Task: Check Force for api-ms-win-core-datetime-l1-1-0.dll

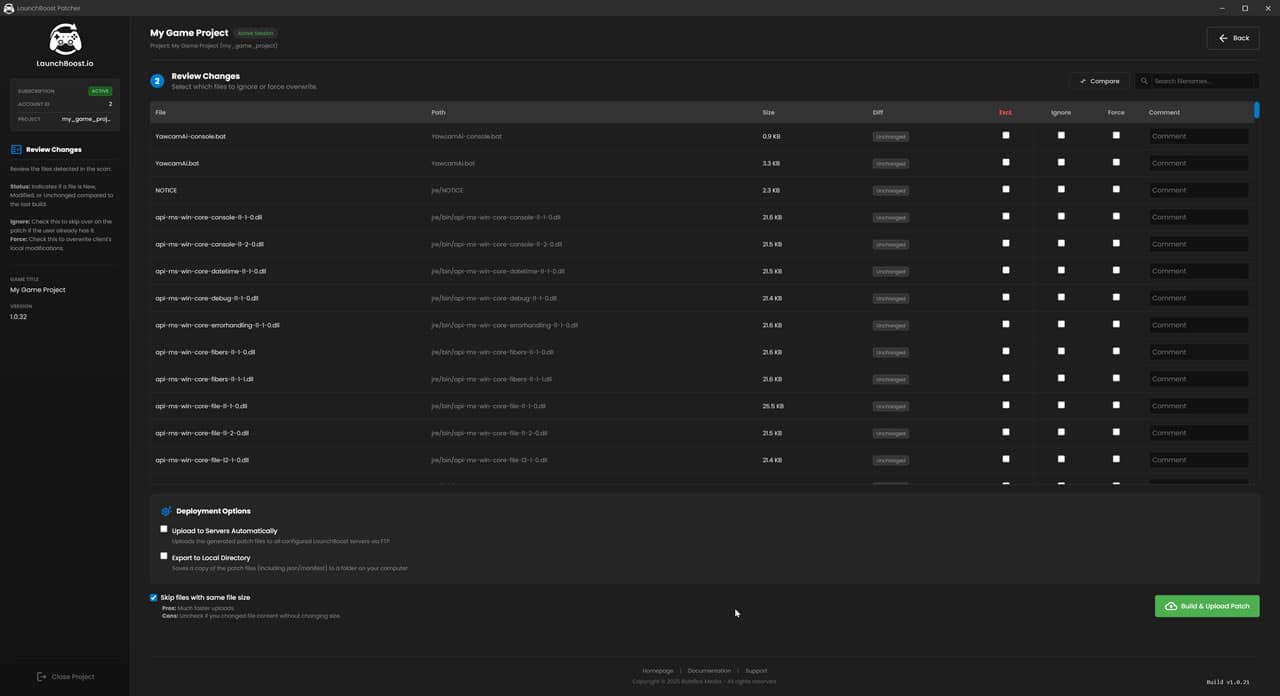Action: (1116, 270)
